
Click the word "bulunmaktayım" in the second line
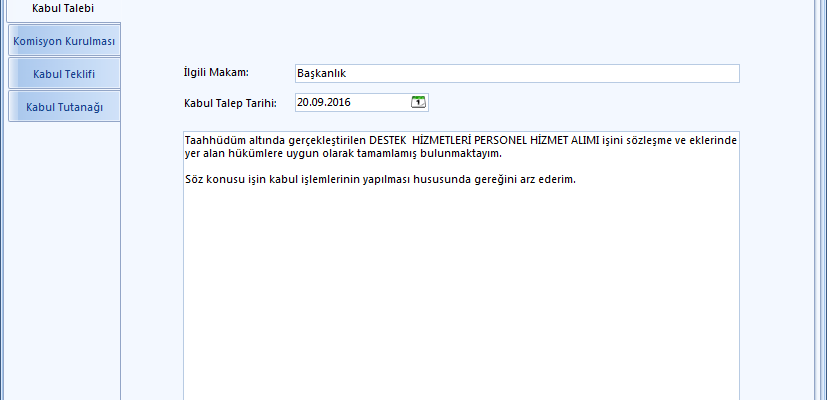point(458,154)
